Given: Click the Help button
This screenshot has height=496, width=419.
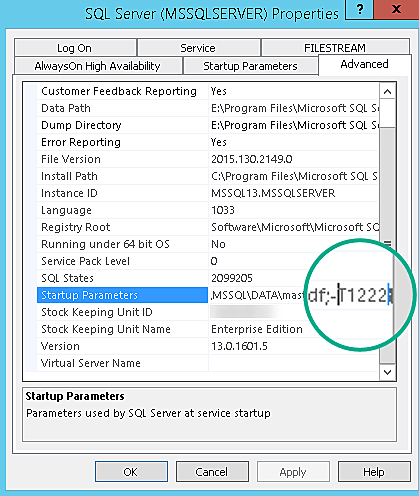Looking at the screenshot, I should coord(374,472).
